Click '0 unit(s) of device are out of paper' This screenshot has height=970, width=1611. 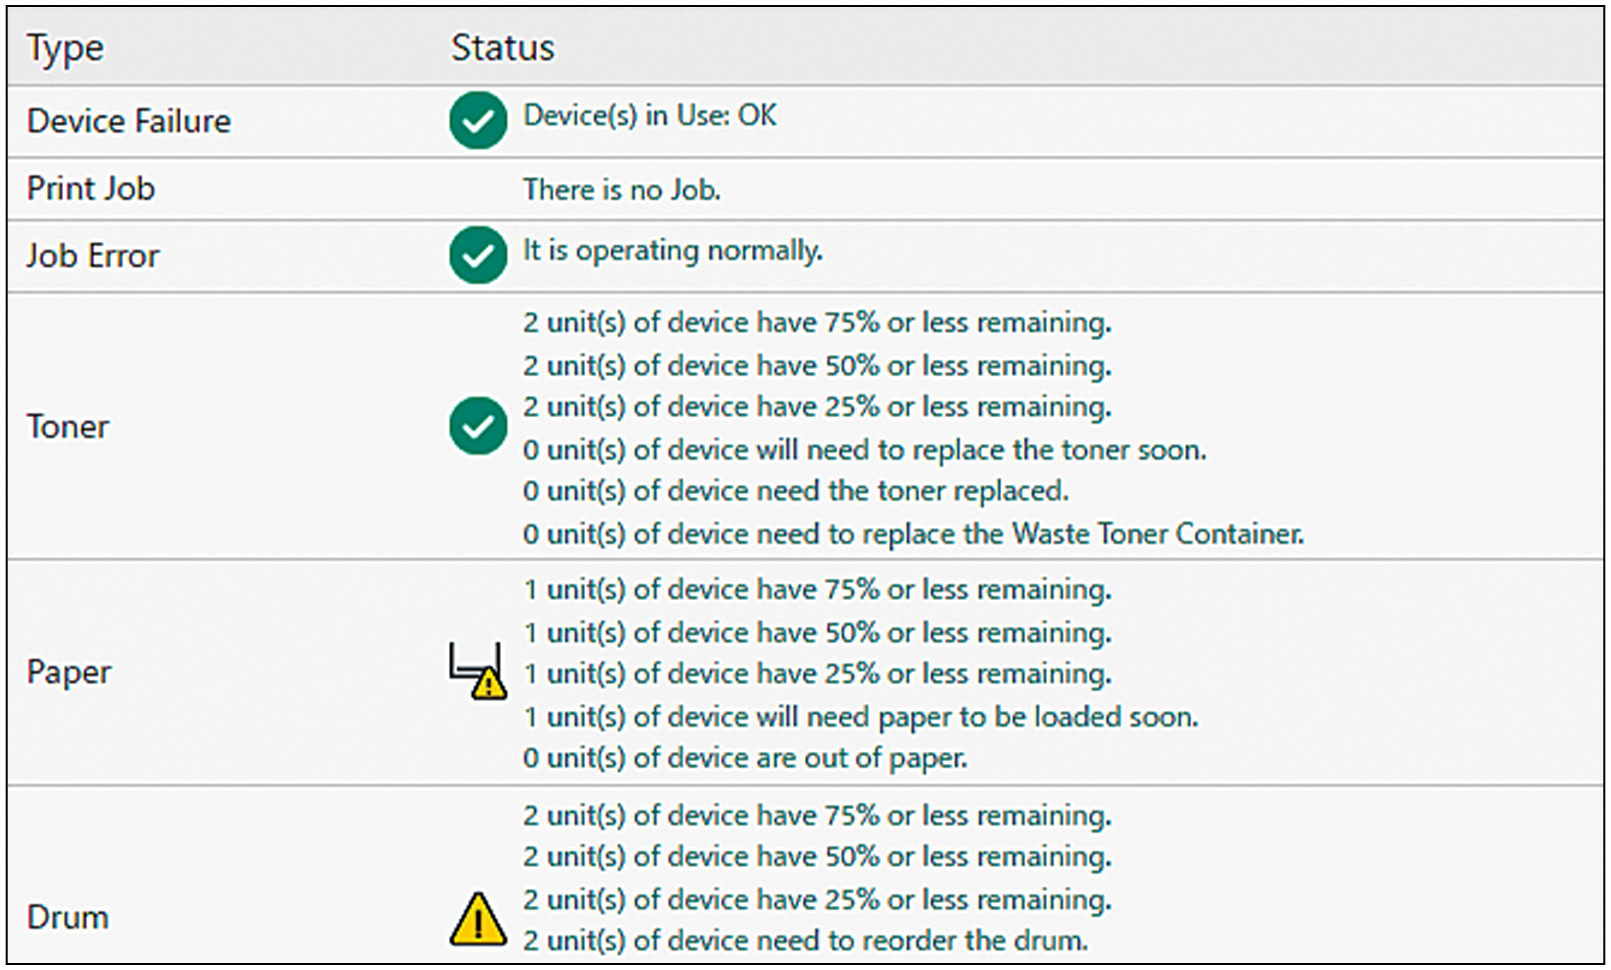[x=744, y=758]
